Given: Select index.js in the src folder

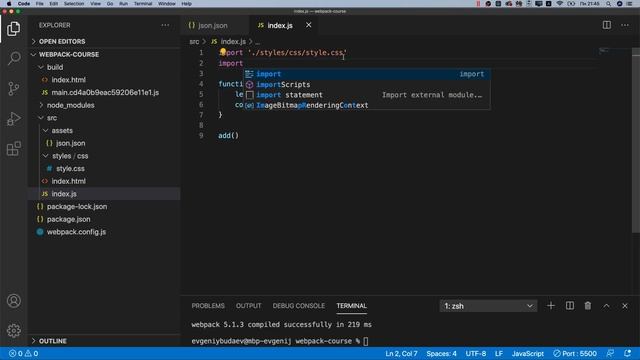Looking at the screenshot, I should [x=104, y=194].
